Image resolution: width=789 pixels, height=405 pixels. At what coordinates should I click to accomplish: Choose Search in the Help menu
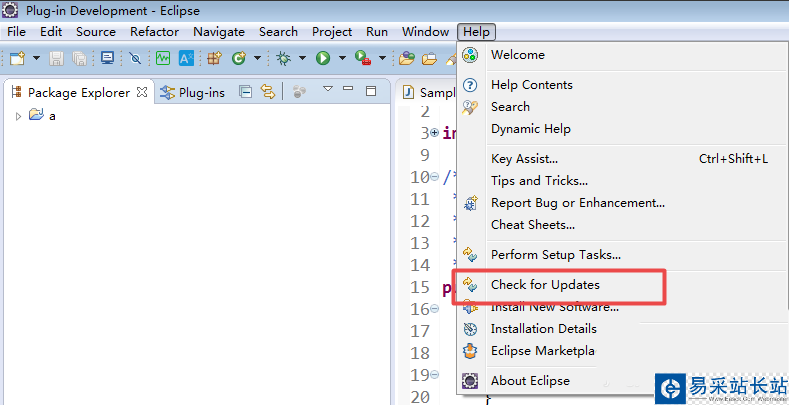coord(622,107)
